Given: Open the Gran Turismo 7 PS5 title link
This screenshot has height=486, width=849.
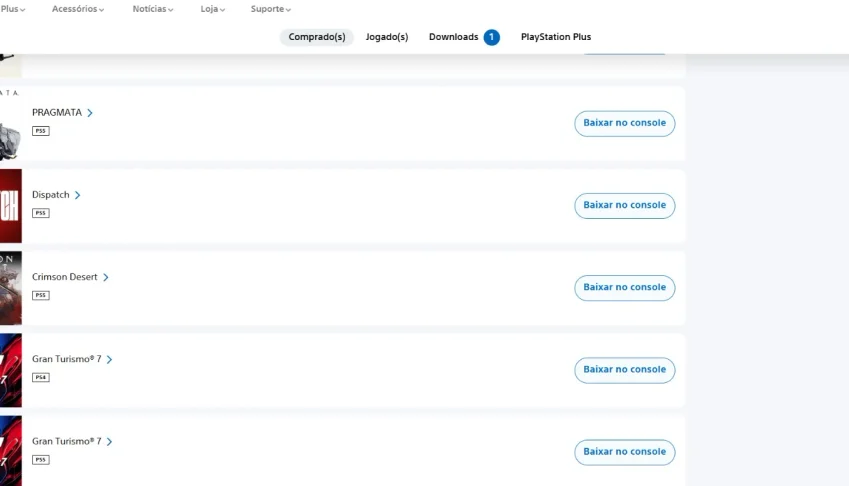Looking at the screenshot, I should click(x=67, y=442).
